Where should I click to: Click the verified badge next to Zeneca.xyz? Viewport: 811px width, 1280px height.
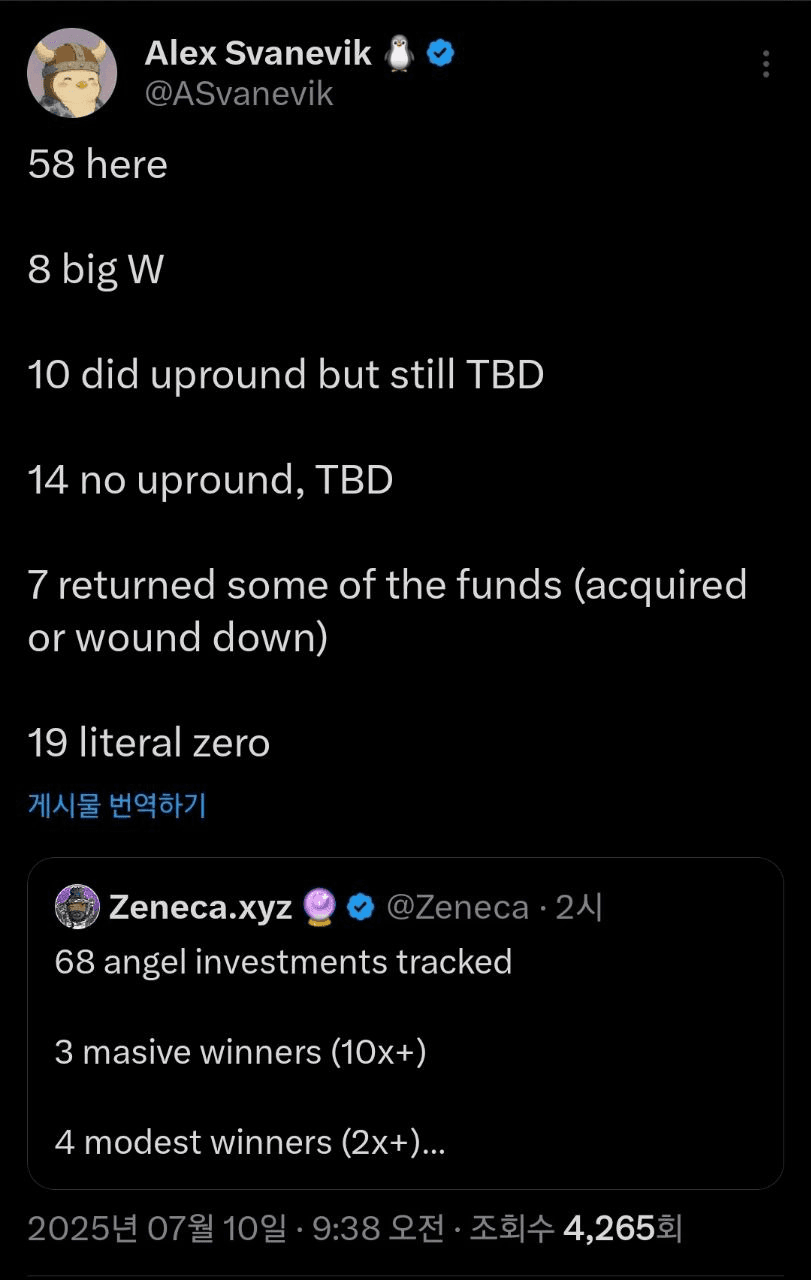coord(360,907)
